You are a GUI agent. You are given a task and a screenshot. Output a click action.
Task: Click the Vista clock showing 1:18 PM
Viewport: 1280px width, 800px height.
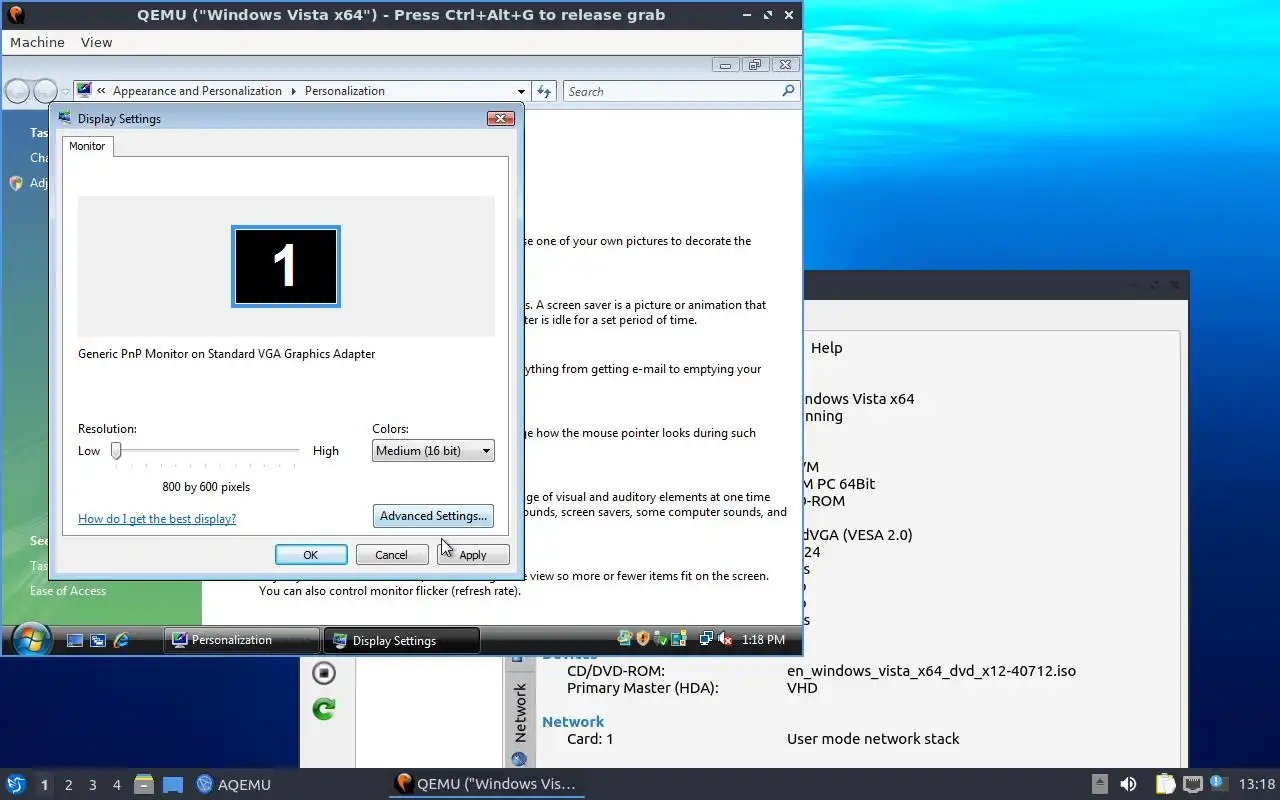pyautogui.click(x=763, y=639)
